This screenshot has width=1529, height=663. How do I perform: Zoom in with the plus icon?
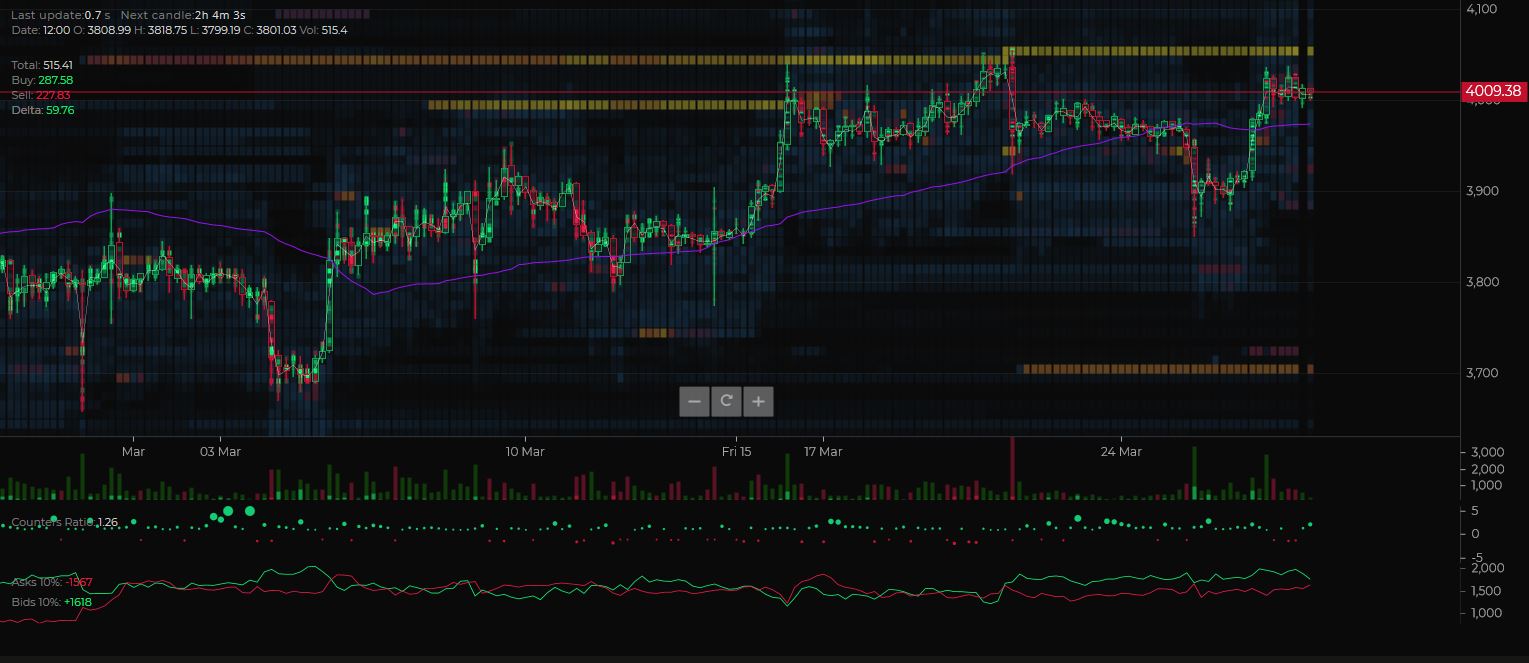(x=758, y=401)
